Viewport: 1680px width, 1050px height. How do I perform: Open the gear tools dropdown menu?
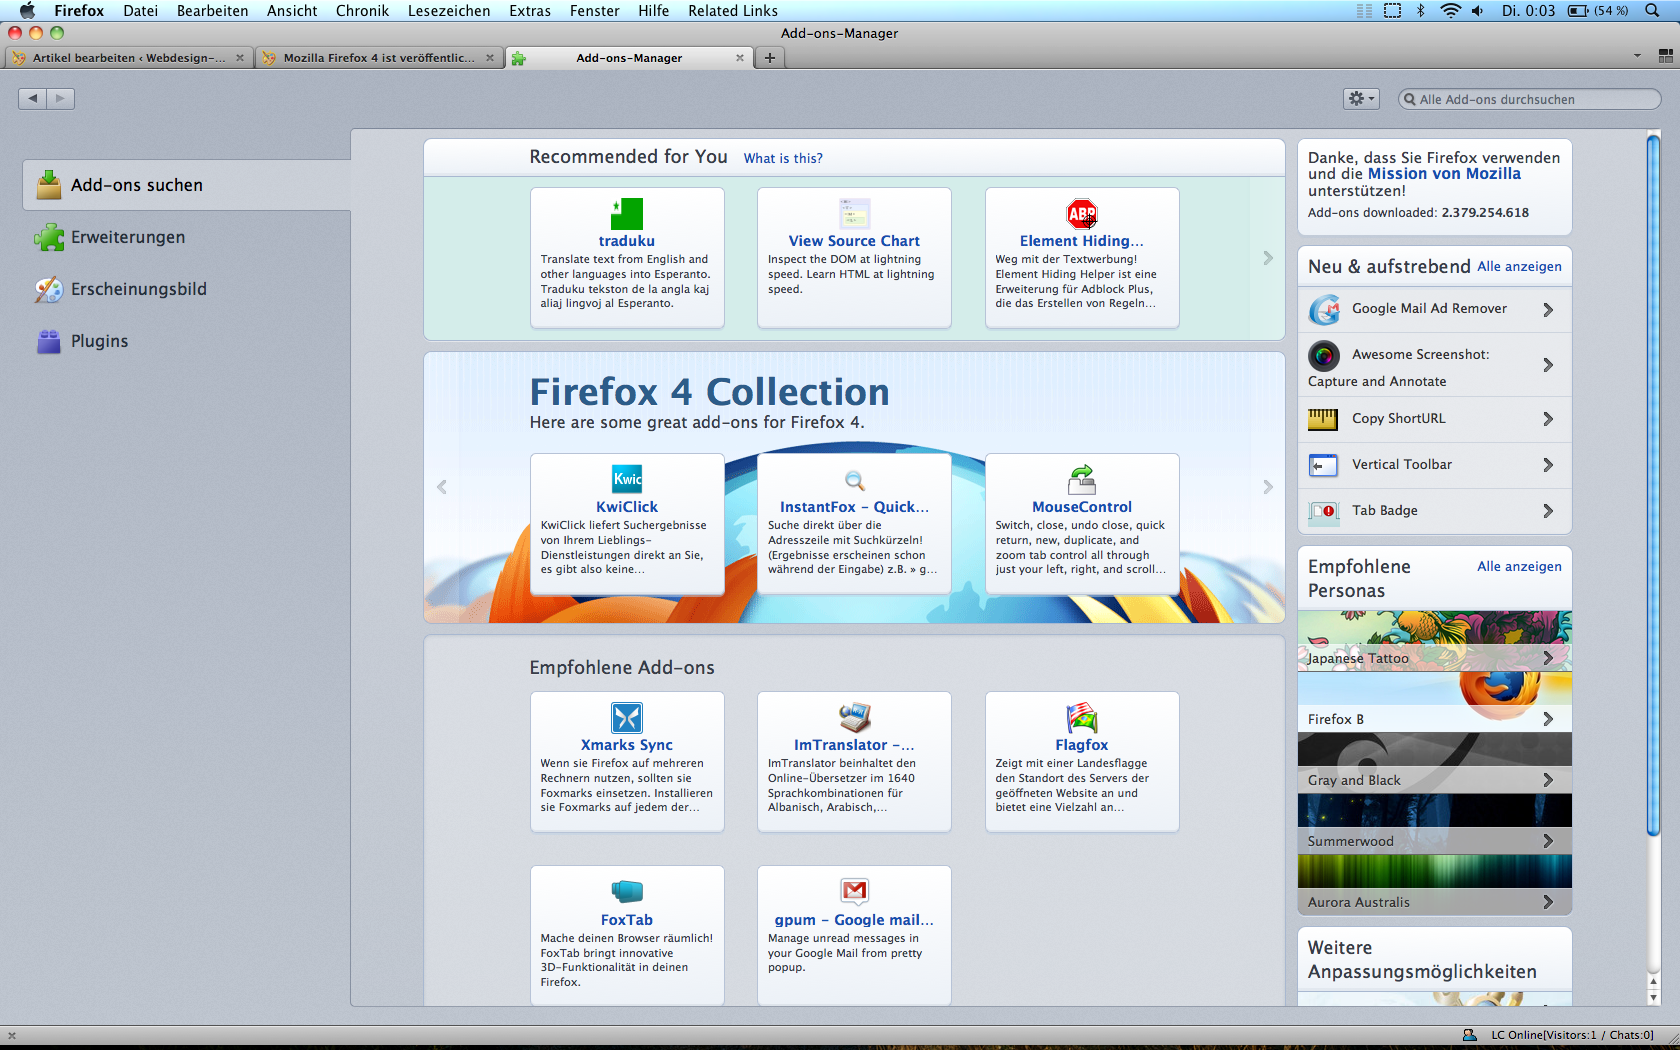click(x=1361, y=98)
